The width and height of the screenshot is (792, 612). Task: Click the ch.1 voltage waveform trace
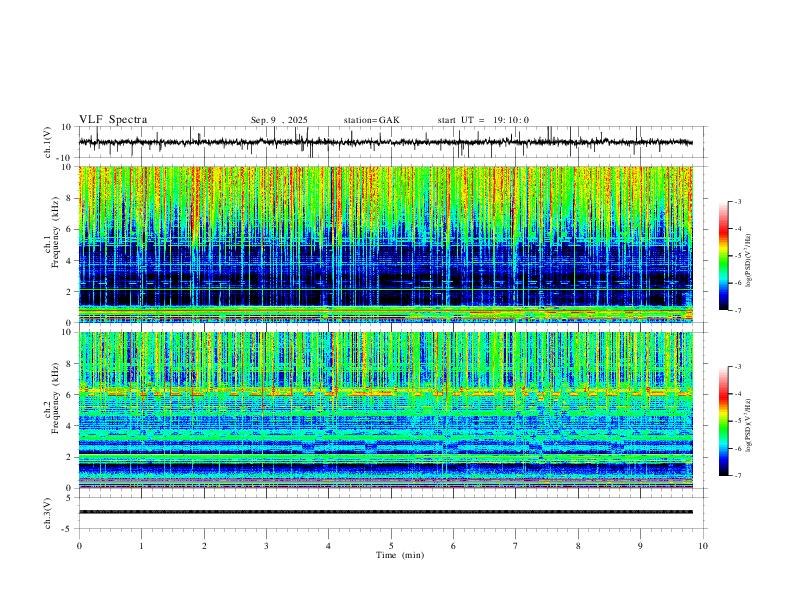coord(386,142)
